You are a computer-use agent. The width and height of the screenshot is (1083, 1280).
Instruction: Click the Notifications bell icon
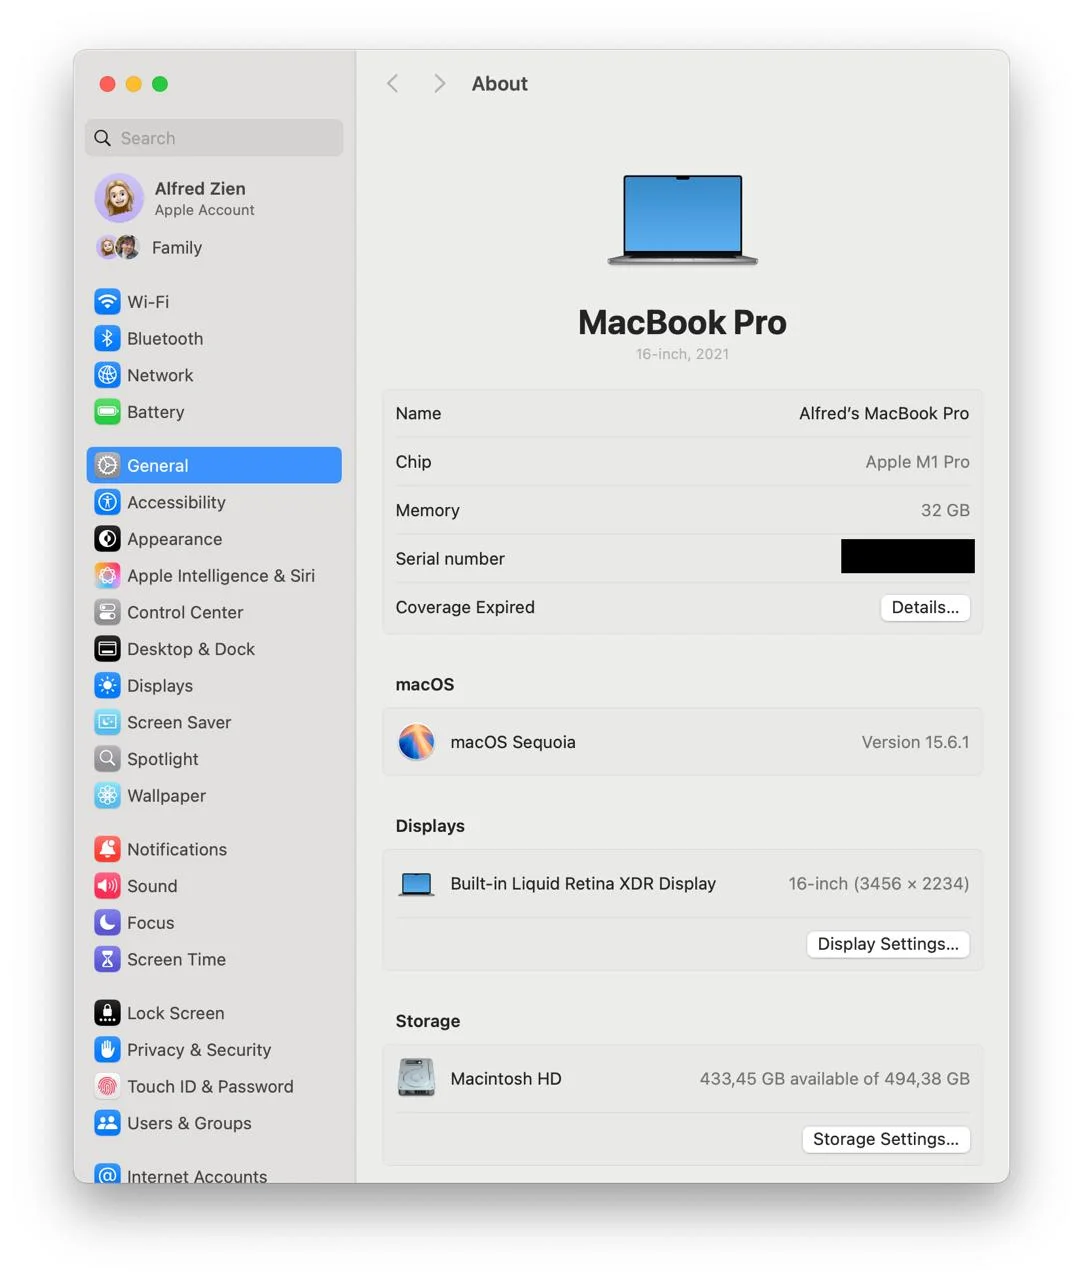click(x=107, y=849)
